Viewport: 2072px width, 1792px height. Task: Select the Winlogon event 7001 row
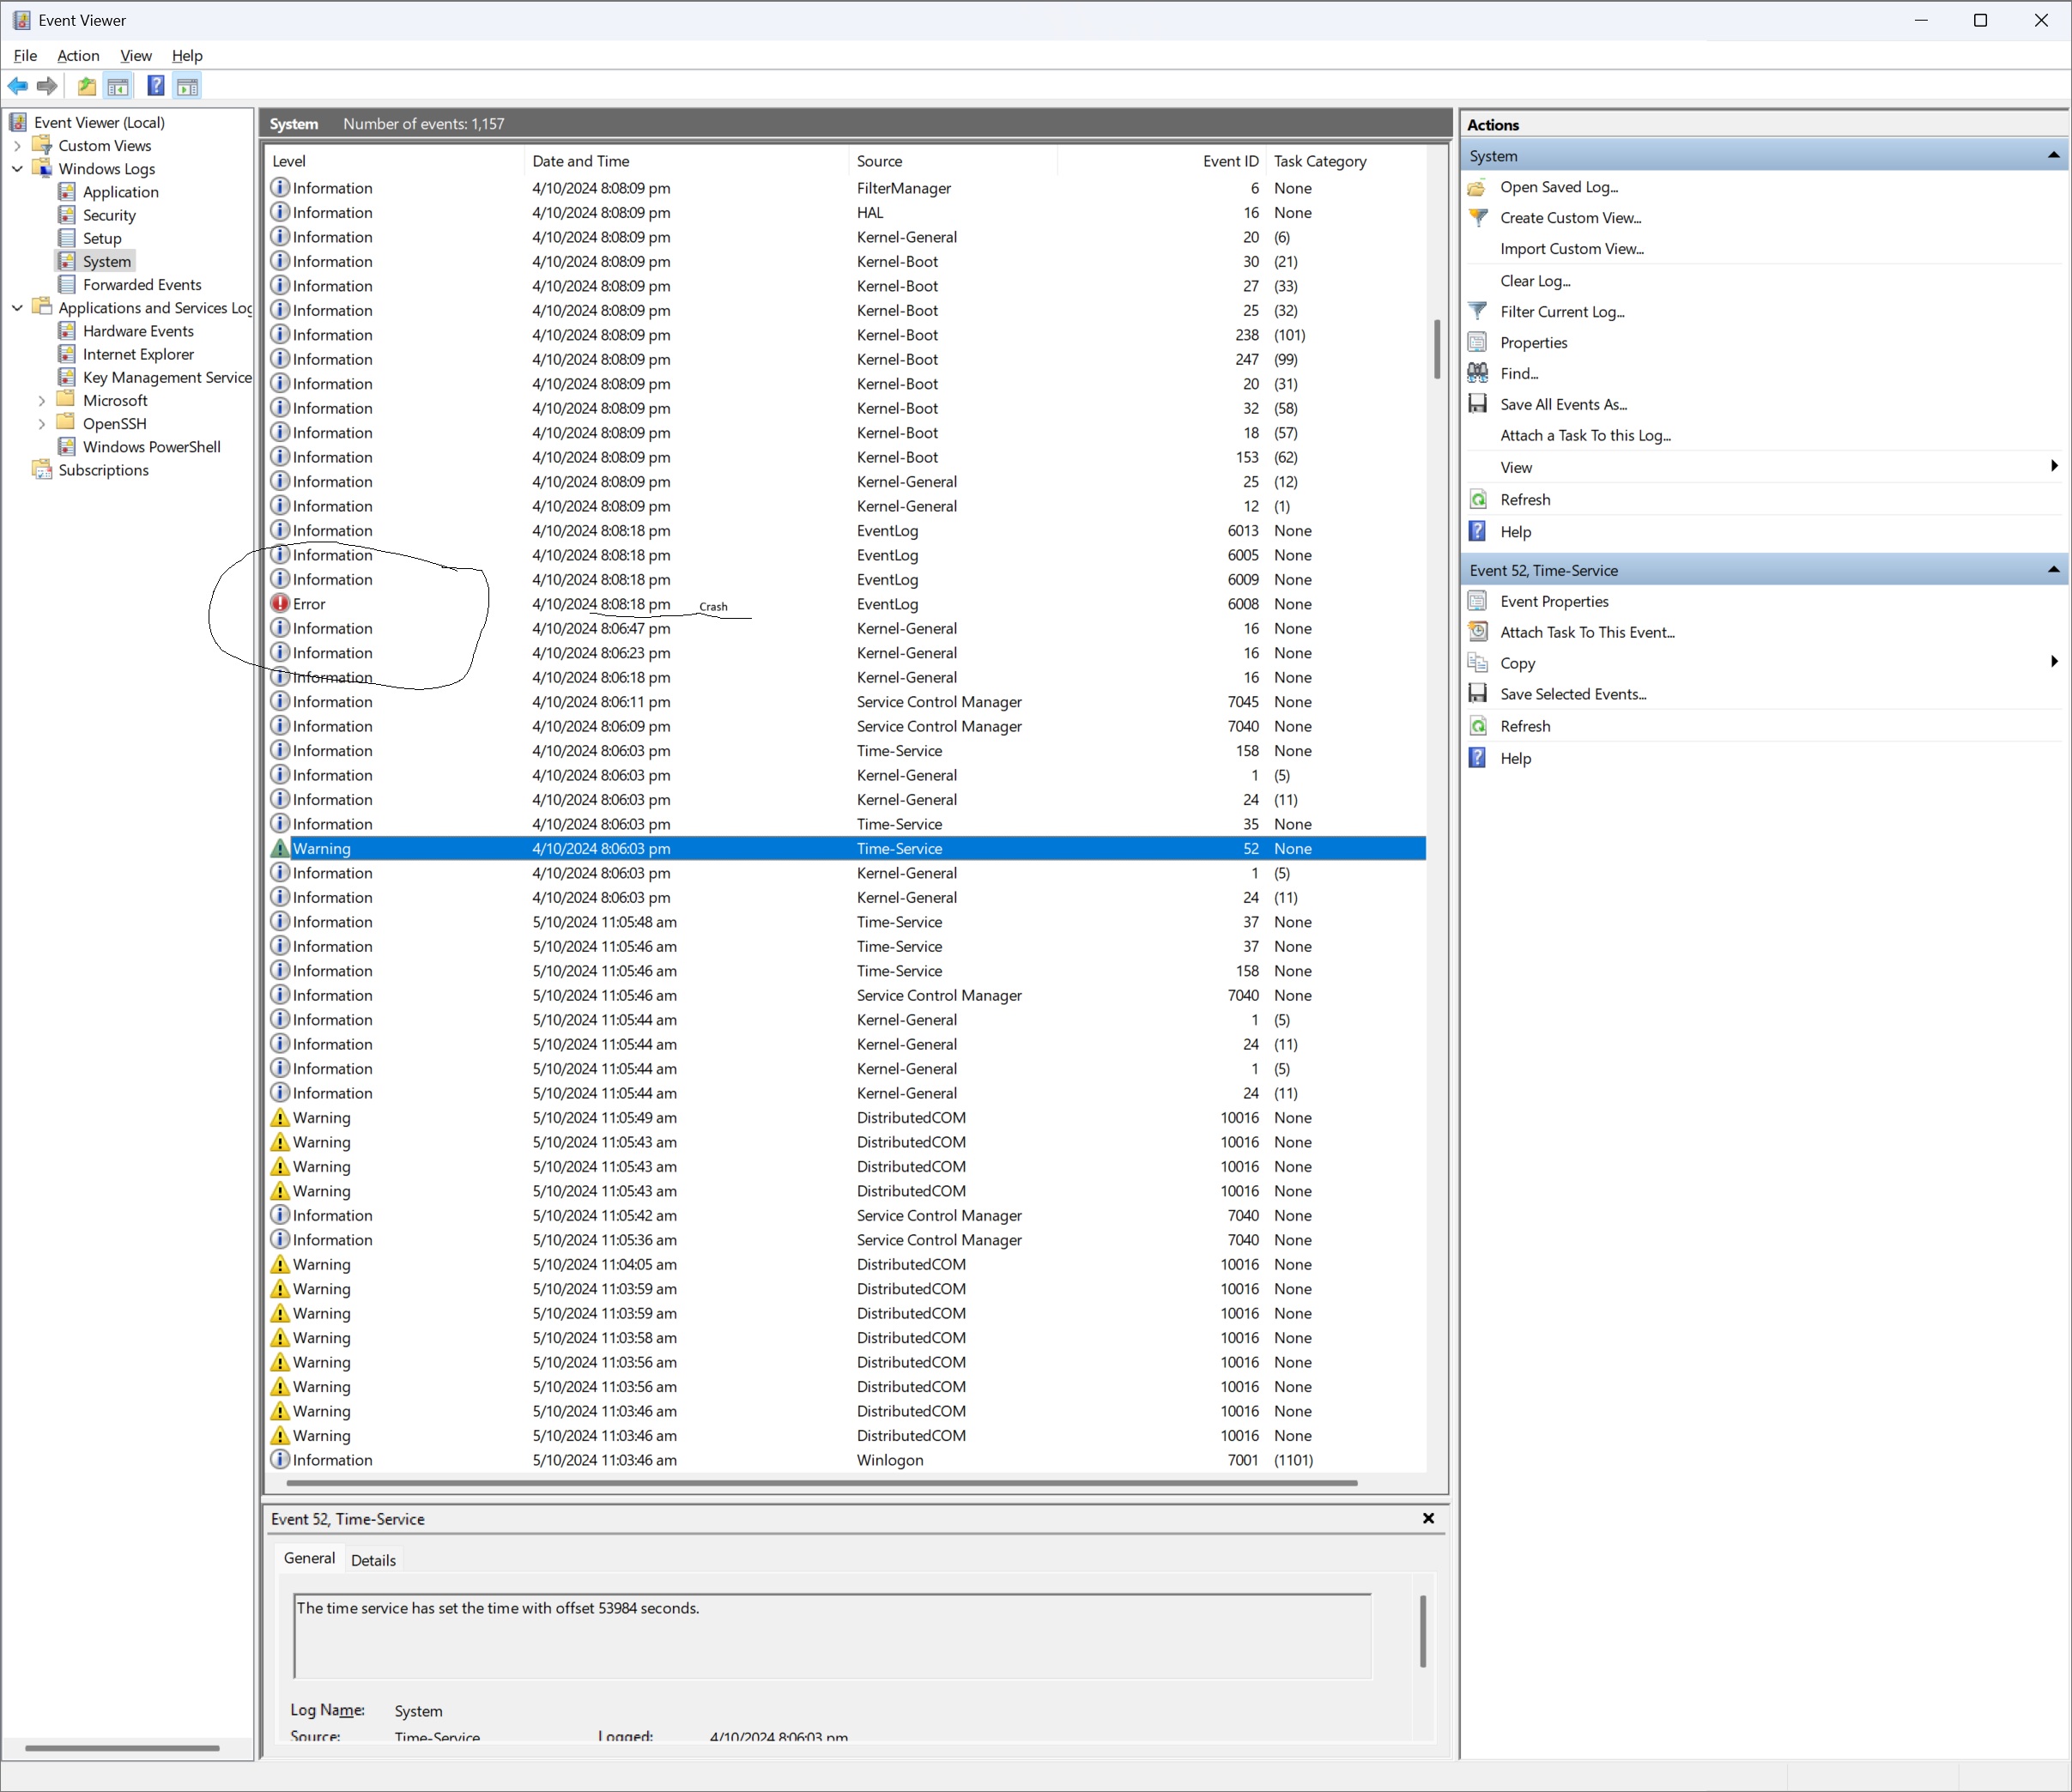846,1460
